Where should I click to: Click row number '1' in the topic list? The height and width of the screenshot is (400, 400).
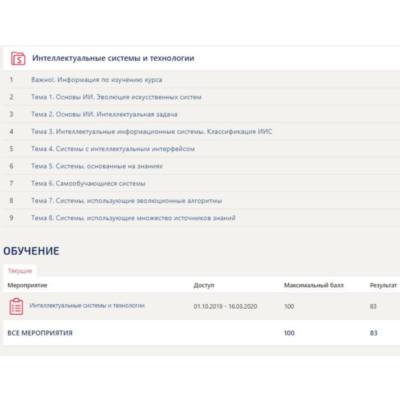tap(11, 80)
